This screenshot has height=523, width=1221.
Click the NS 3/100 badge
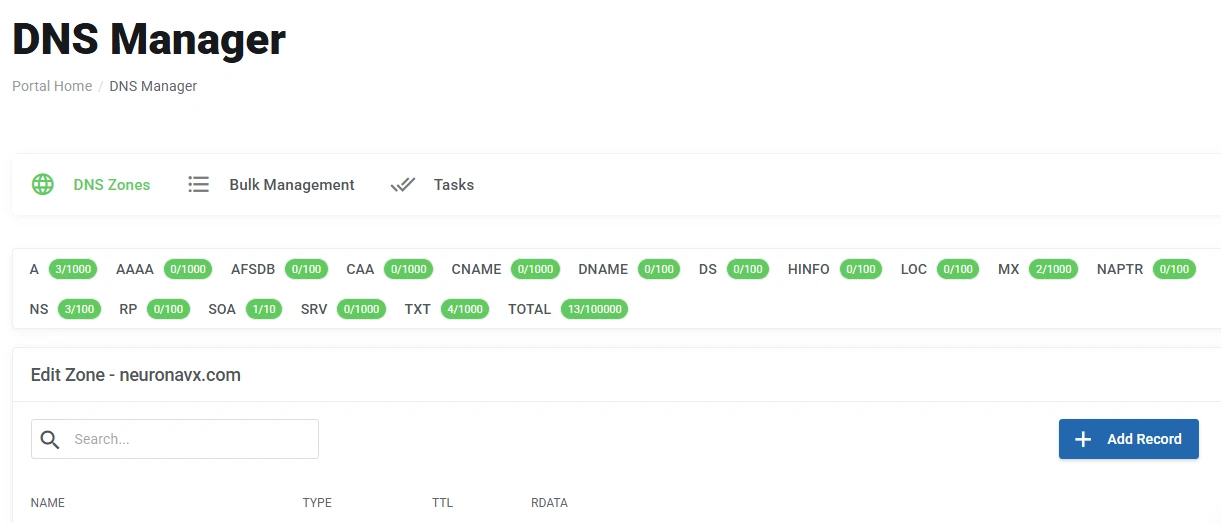79,309
